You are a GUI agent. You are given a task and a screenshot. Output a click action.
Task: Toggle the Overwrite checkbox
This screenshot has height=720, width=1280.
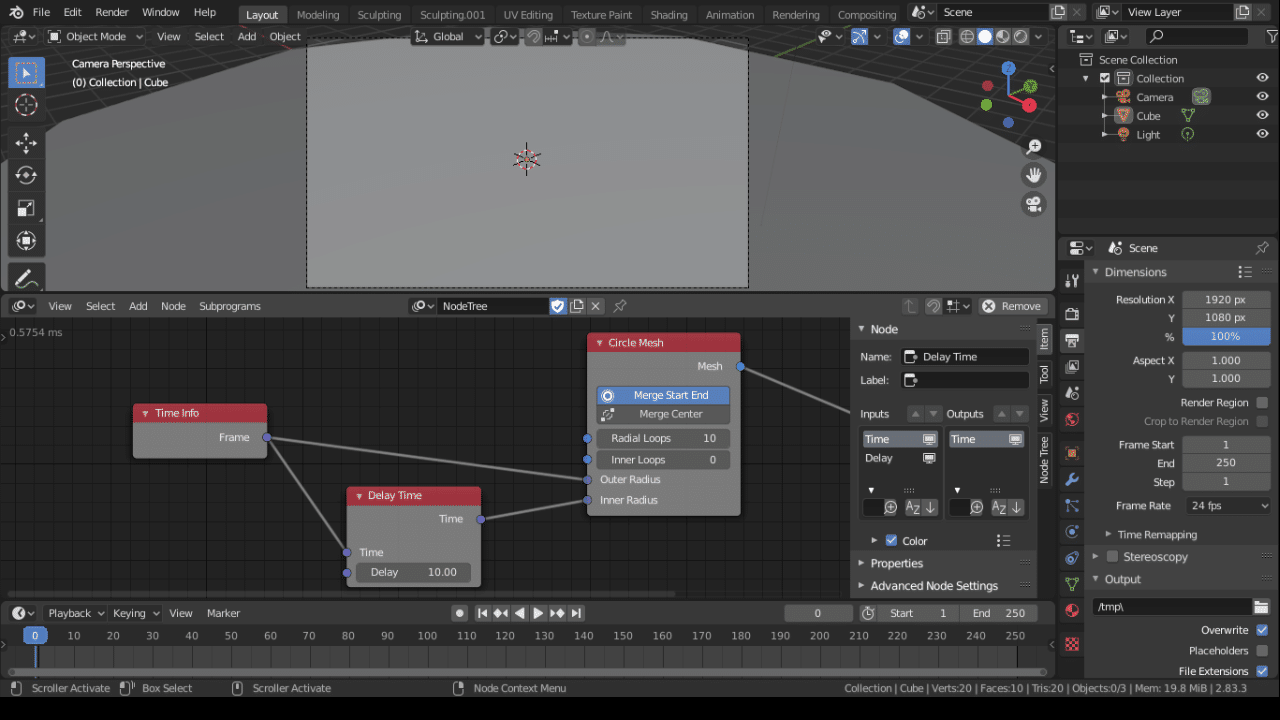coord(1262,630)
